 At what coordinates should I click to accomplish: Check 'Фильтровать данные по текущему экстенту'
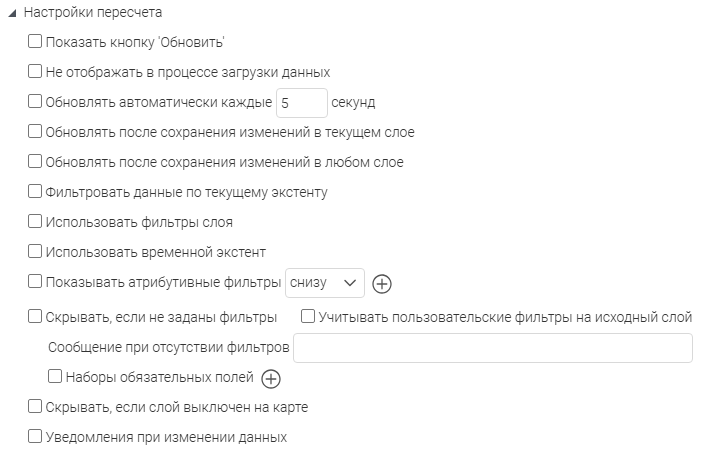[36, 192]
